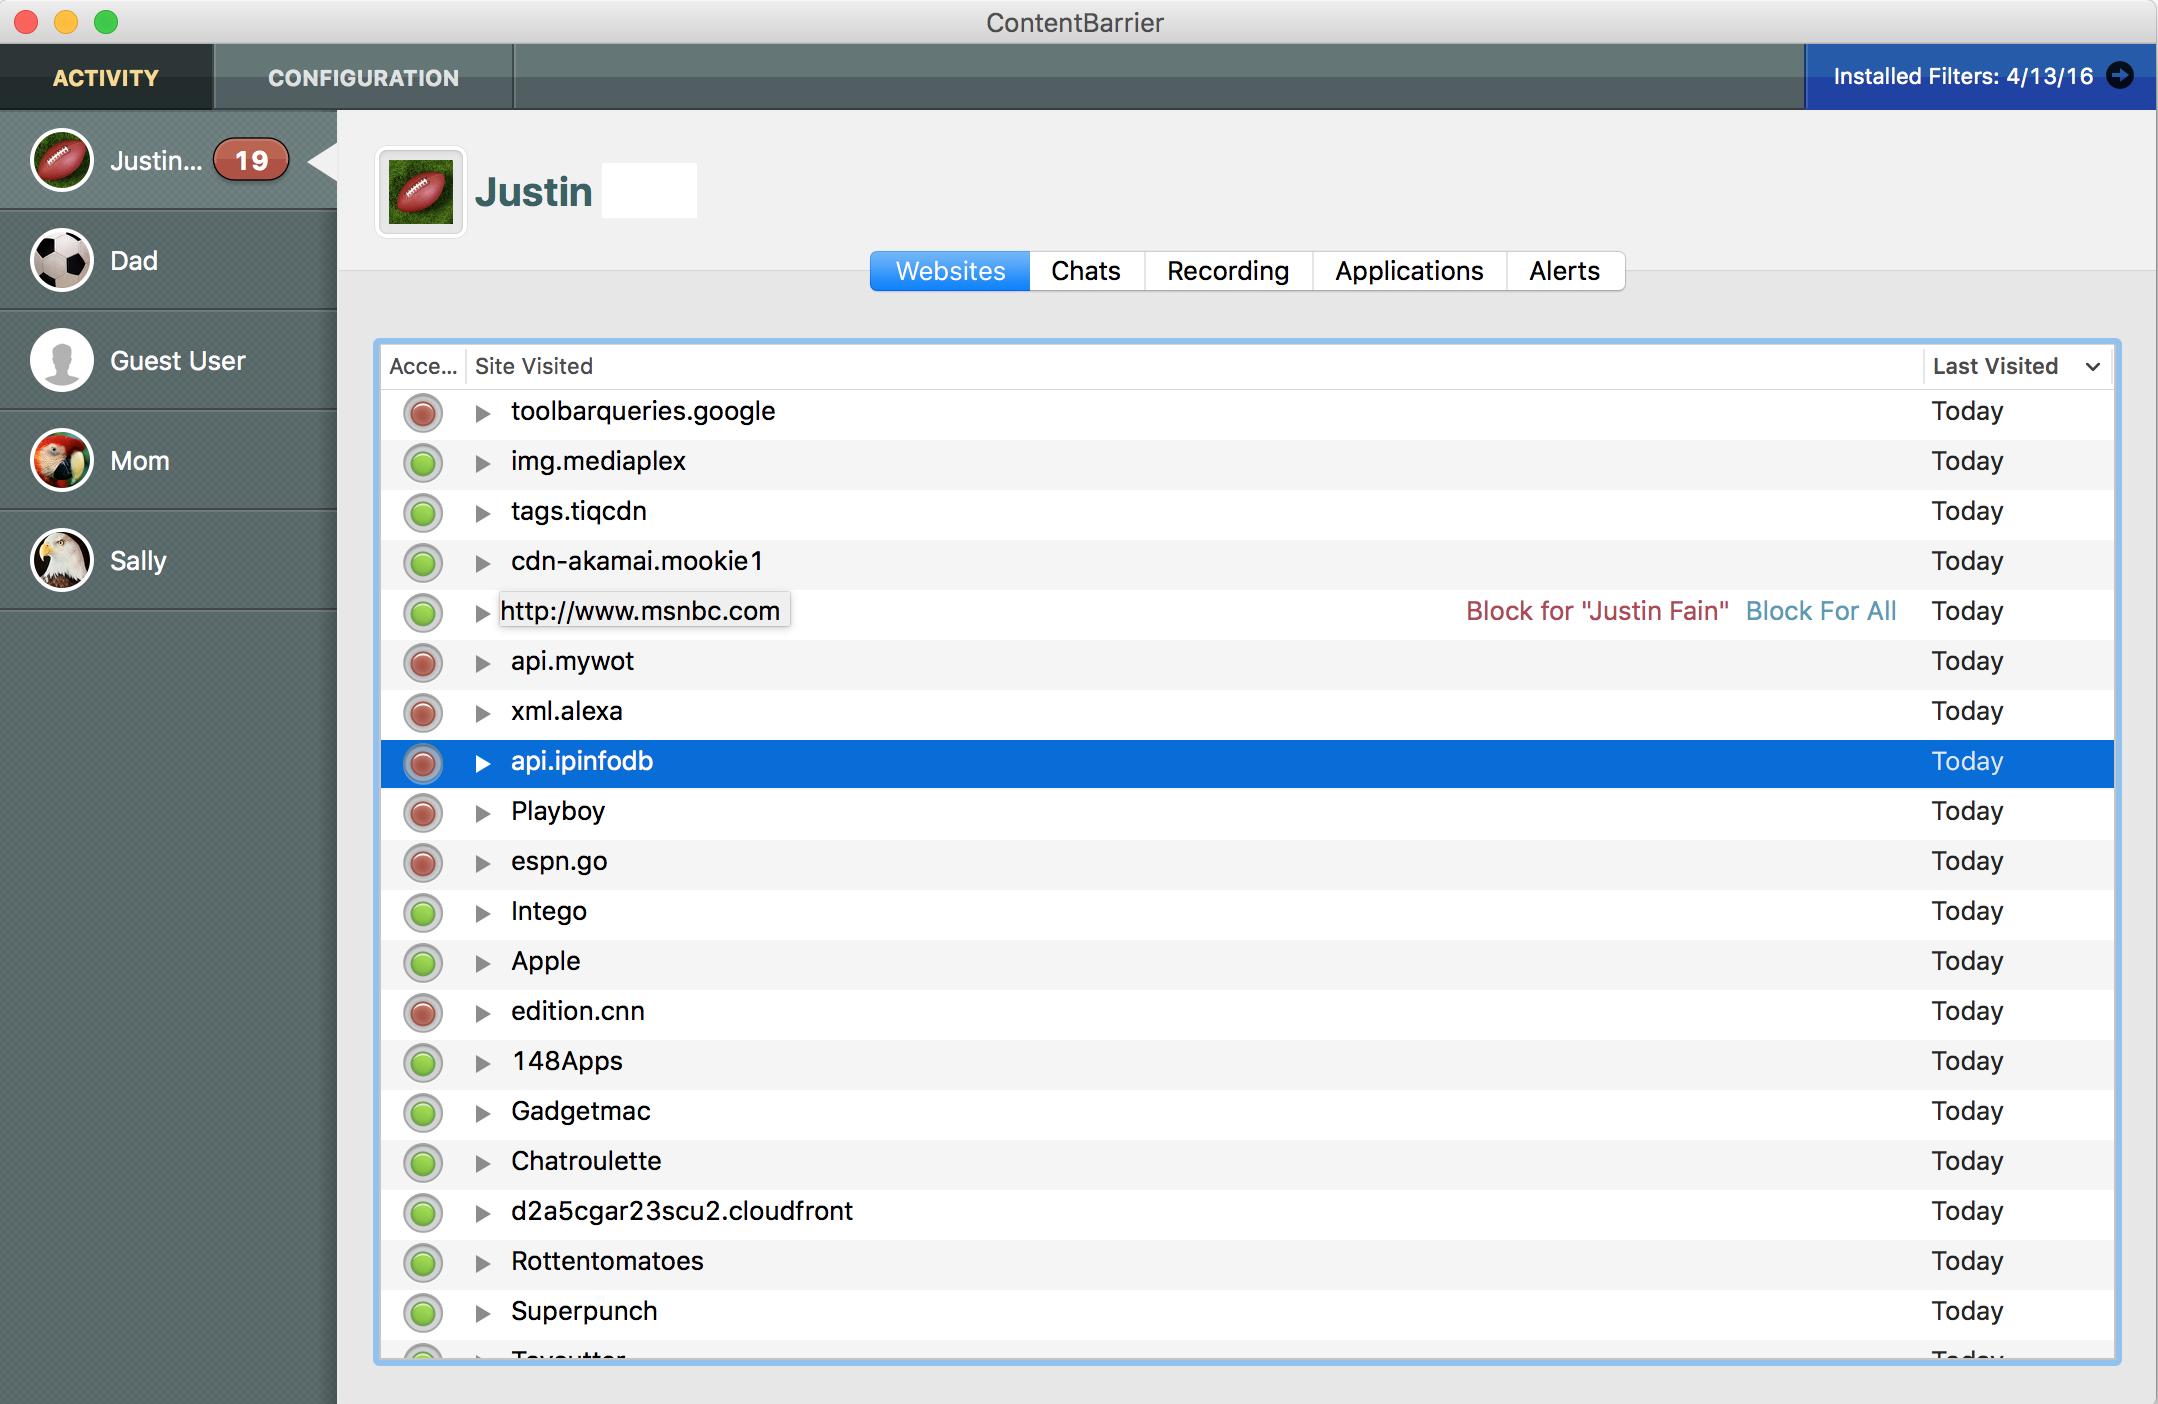Click green status dot for Chatroulette
Image resolution: width=2158 pixels, height=1404 pixels.
click(423, 1162)
